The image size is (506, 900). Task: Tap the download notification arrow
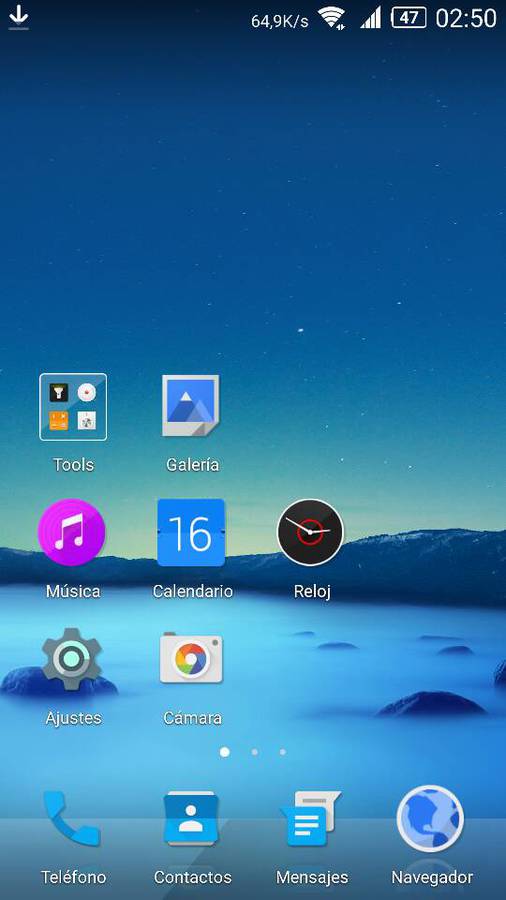(18, 17)
